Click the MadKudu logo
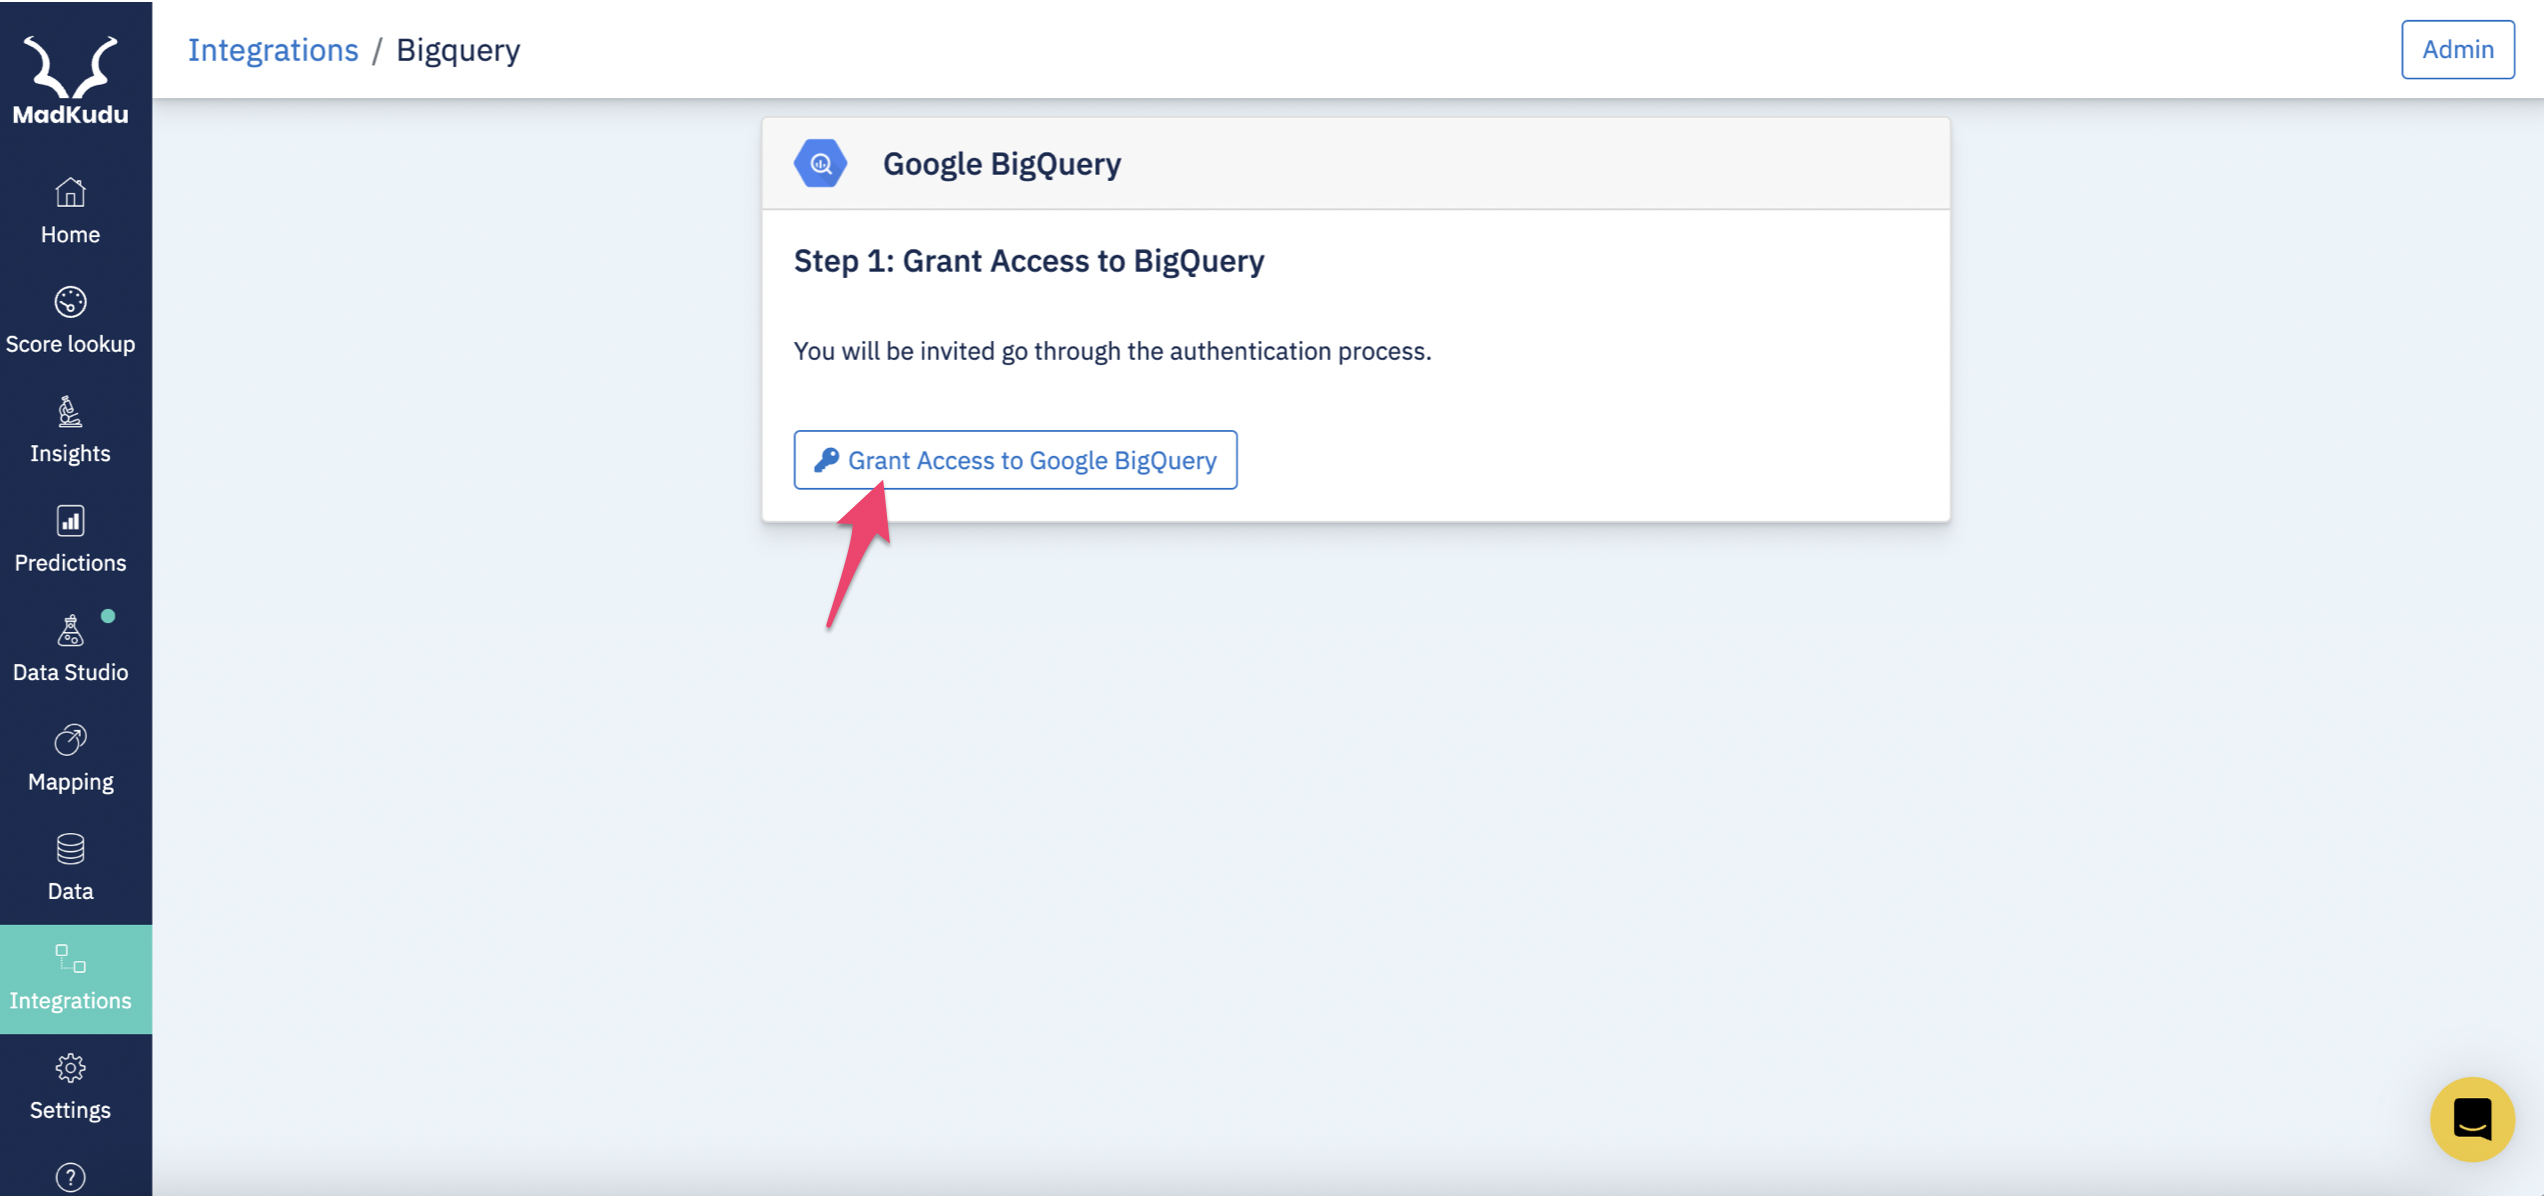Screen dimensions: 2544x1196 click(70, 80)
